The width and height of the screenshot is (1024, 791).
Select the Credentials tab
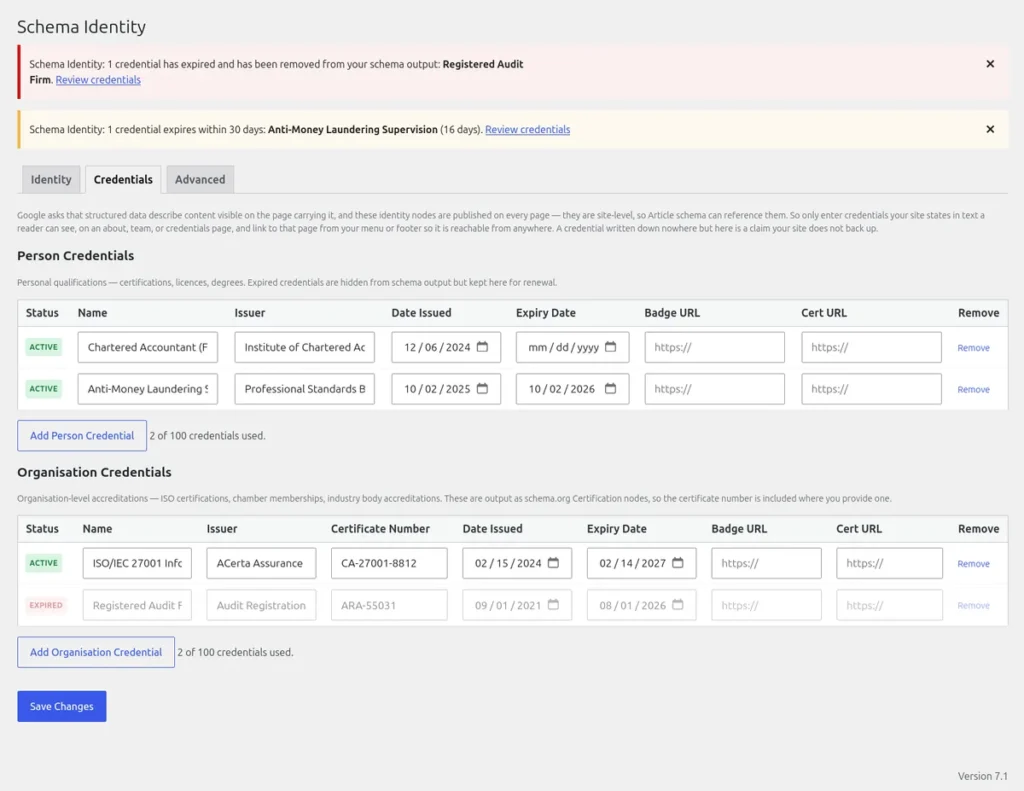[x=123, y=180]
